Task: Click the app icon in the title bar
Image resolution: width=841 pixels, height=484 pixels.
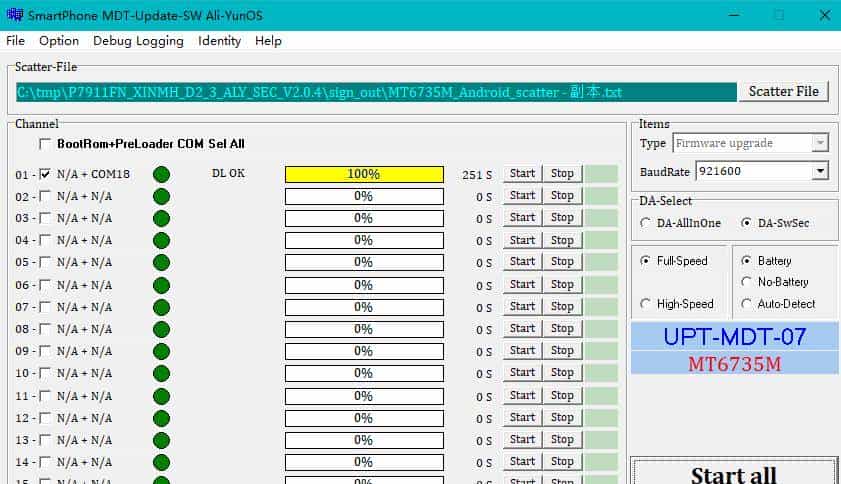Action: (x=14, y=15)
